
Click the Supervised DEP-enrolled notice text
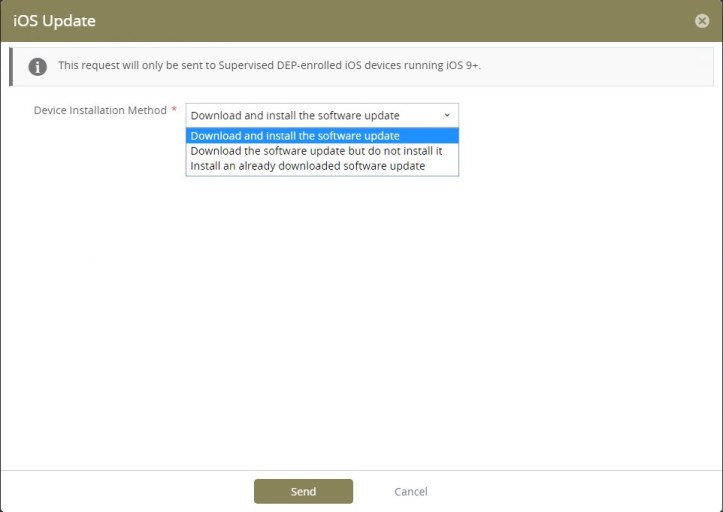click(270, 66)
